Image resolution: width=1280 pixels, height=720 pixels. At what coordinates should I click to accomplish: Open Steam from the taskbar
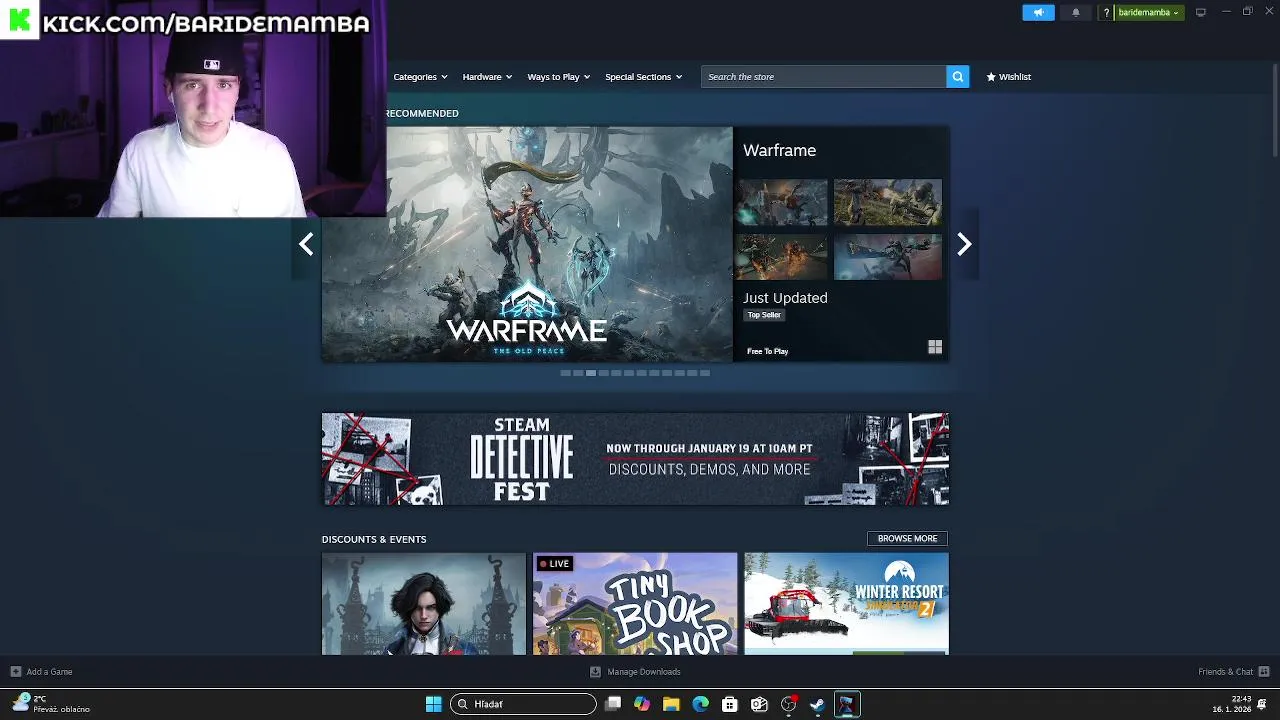pos(817,704)
